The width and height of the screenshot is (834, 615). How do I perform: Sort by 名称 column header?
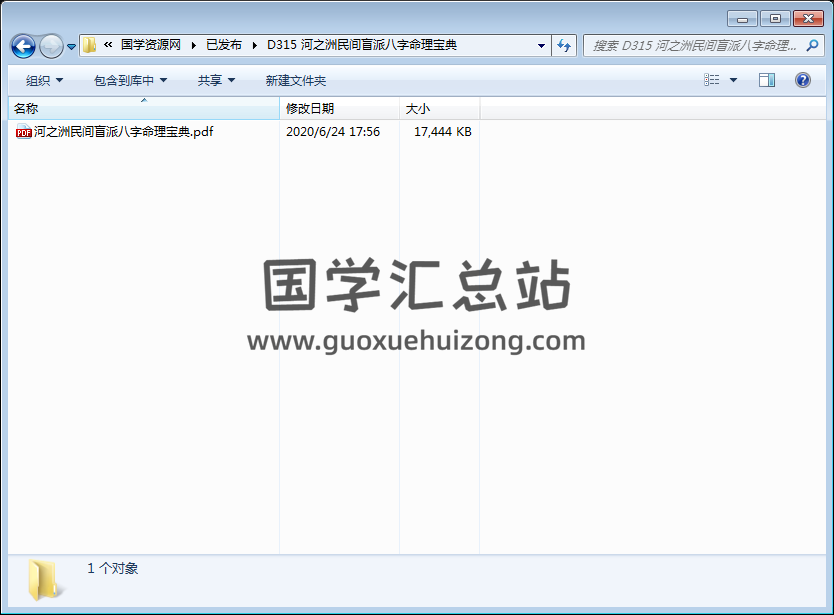point(144,109)
